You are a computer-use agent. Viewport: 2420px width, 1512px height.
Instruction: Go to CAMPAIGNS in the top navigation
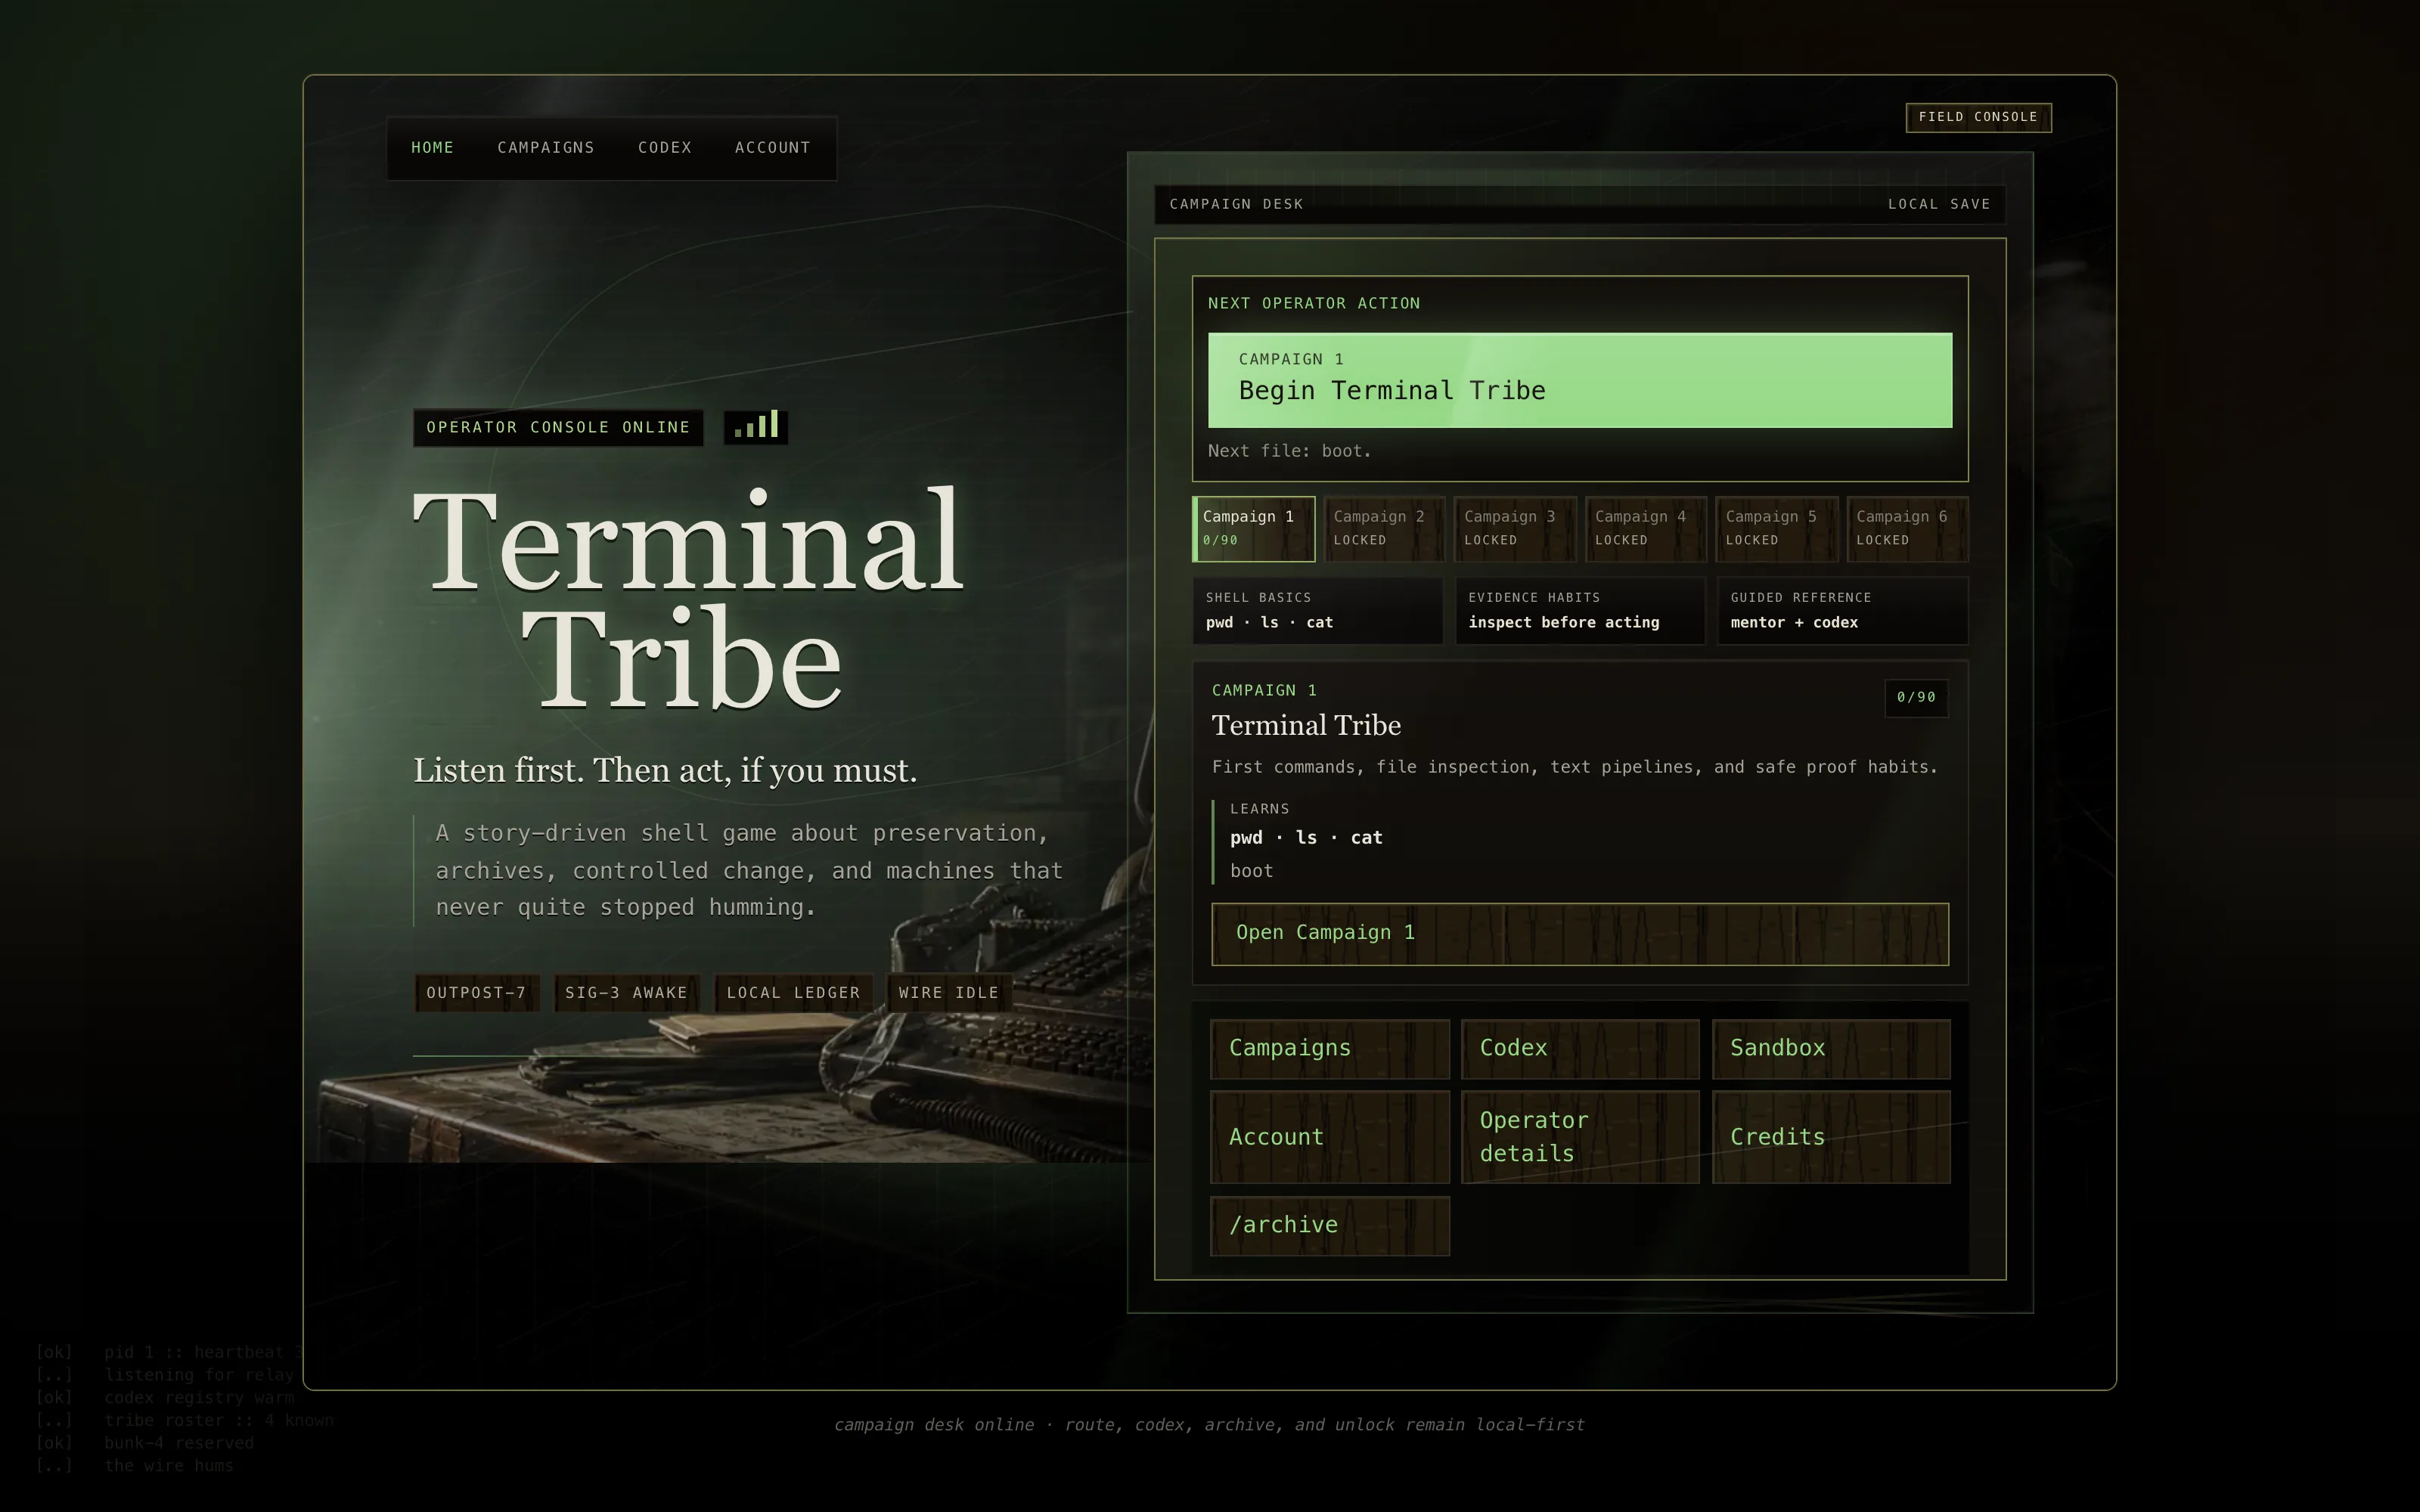tap(546, 147)
